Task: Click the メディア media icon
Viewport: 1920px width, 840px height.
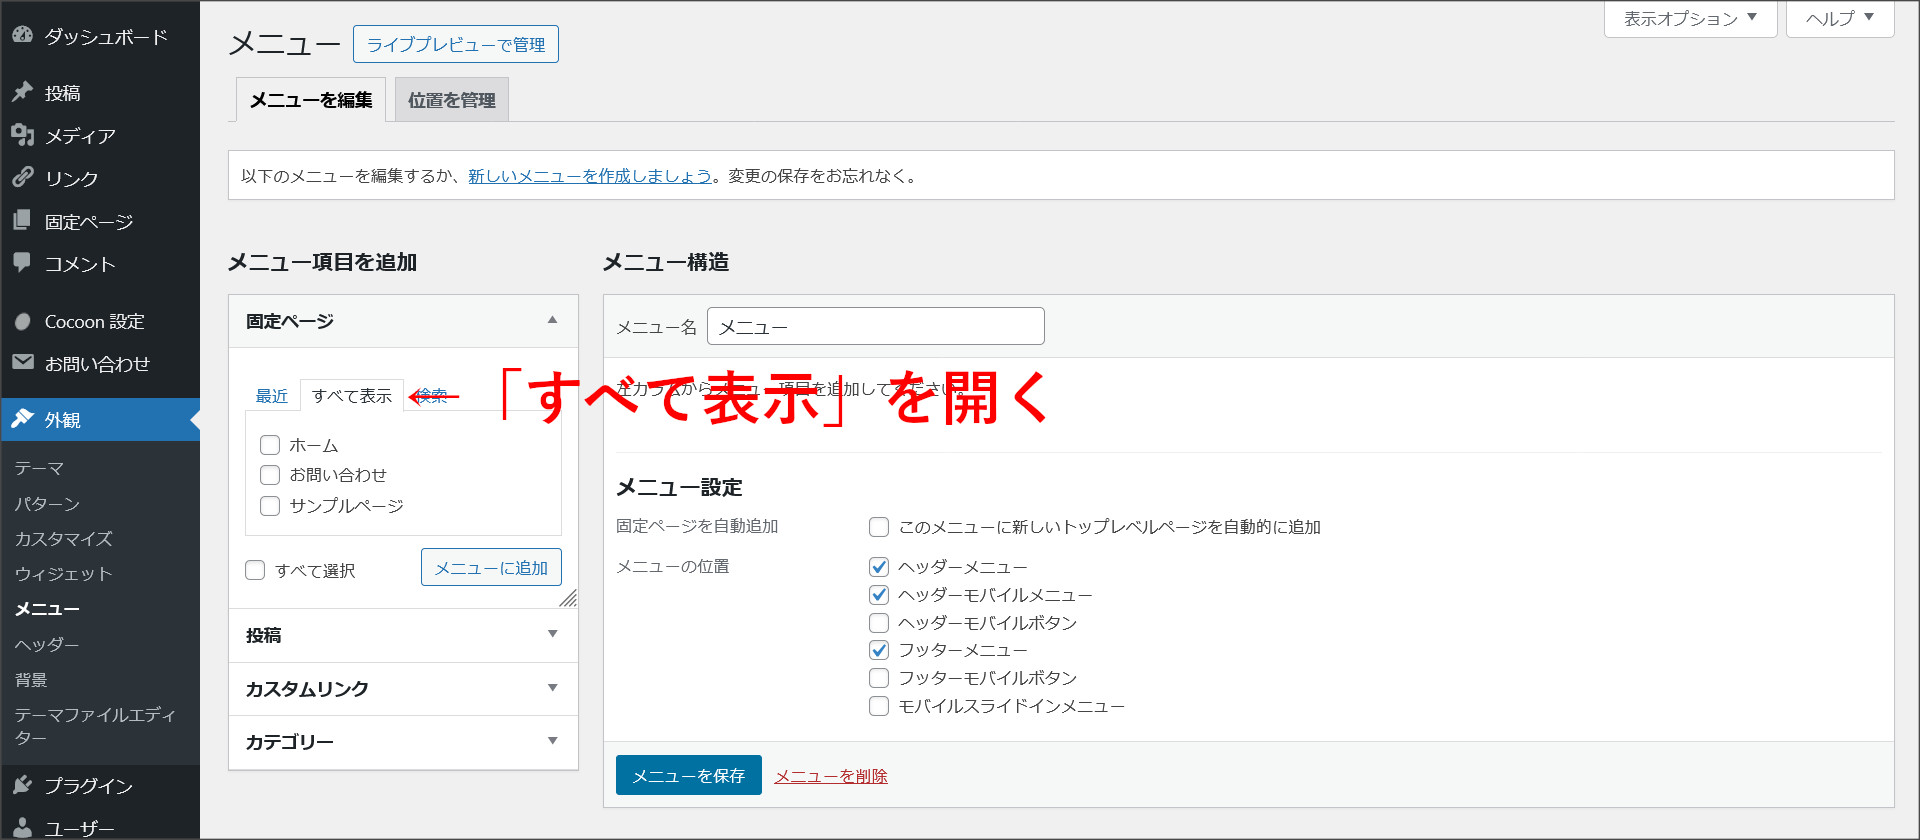Action: click(22, 135)
